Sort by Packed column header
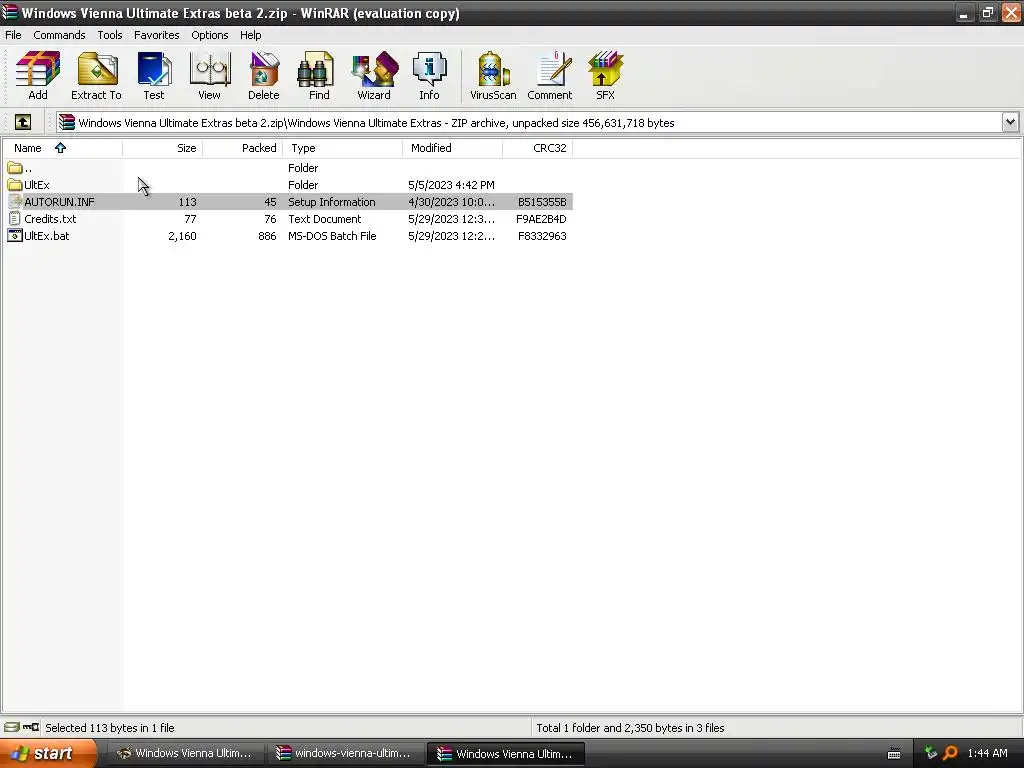The width and height of the screenshot is (1024, 768). coord(243,148)
